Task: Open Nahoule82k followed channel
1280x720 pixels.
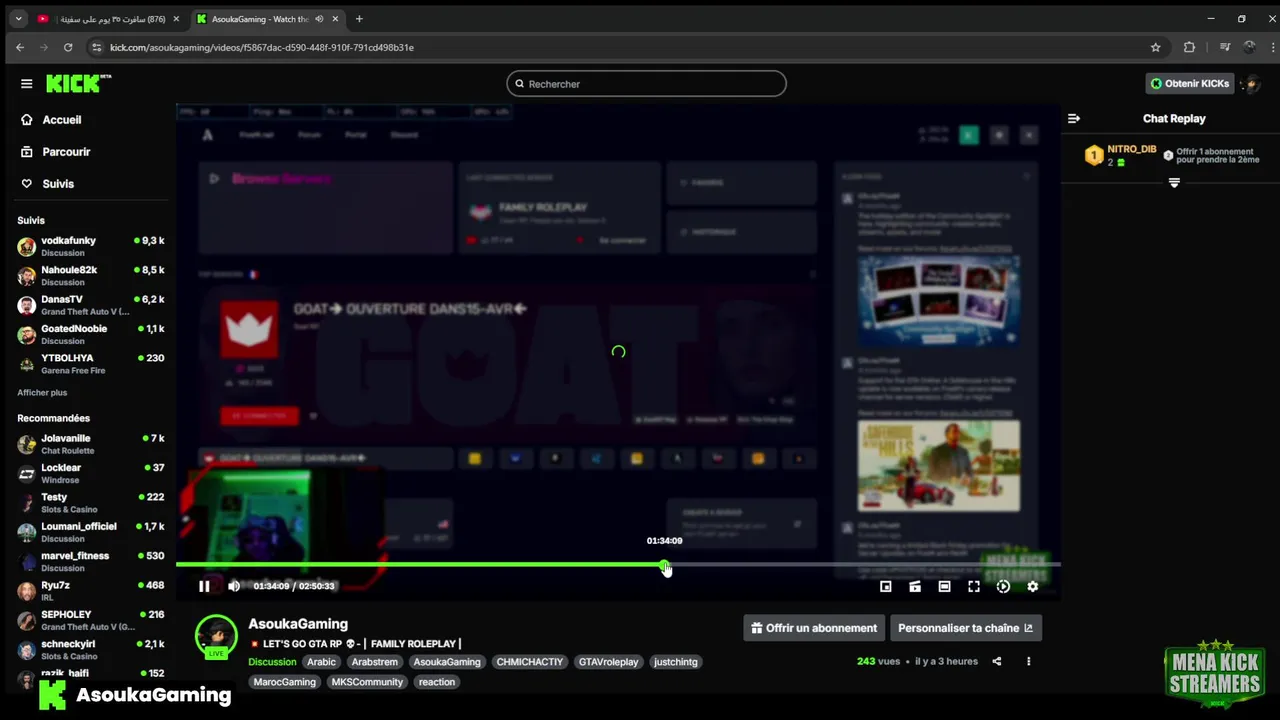Action: pos(90,275)
